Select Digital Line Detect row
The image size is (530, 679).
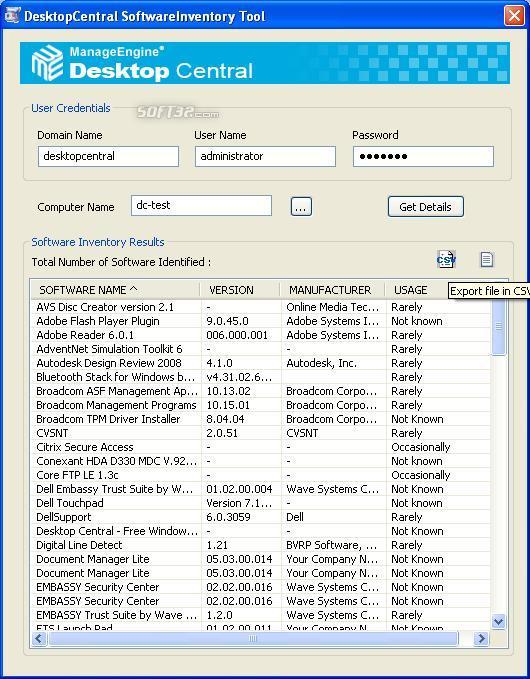click(x=261, y=545)
